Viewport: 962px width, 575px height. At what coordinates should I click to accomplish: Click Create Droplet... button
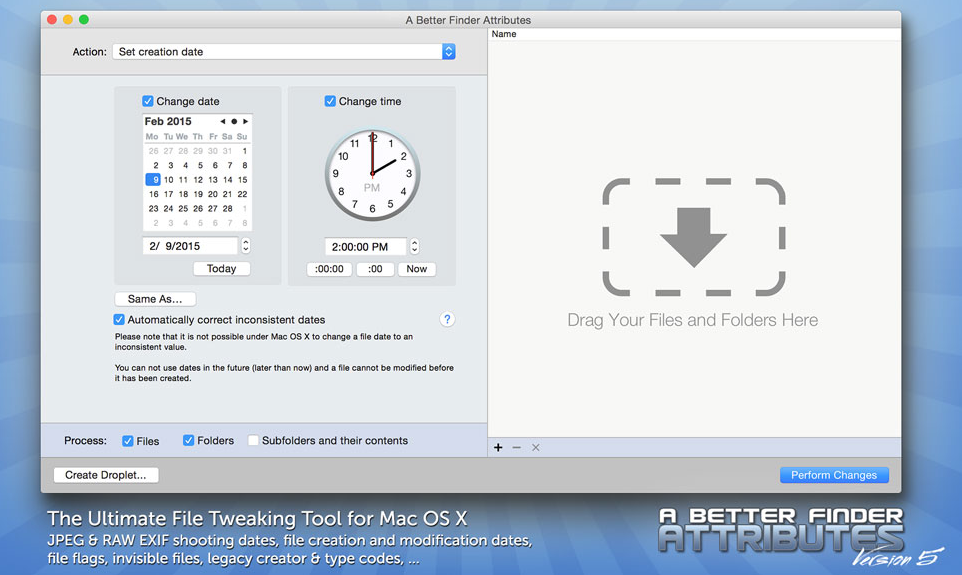[106, 475]
